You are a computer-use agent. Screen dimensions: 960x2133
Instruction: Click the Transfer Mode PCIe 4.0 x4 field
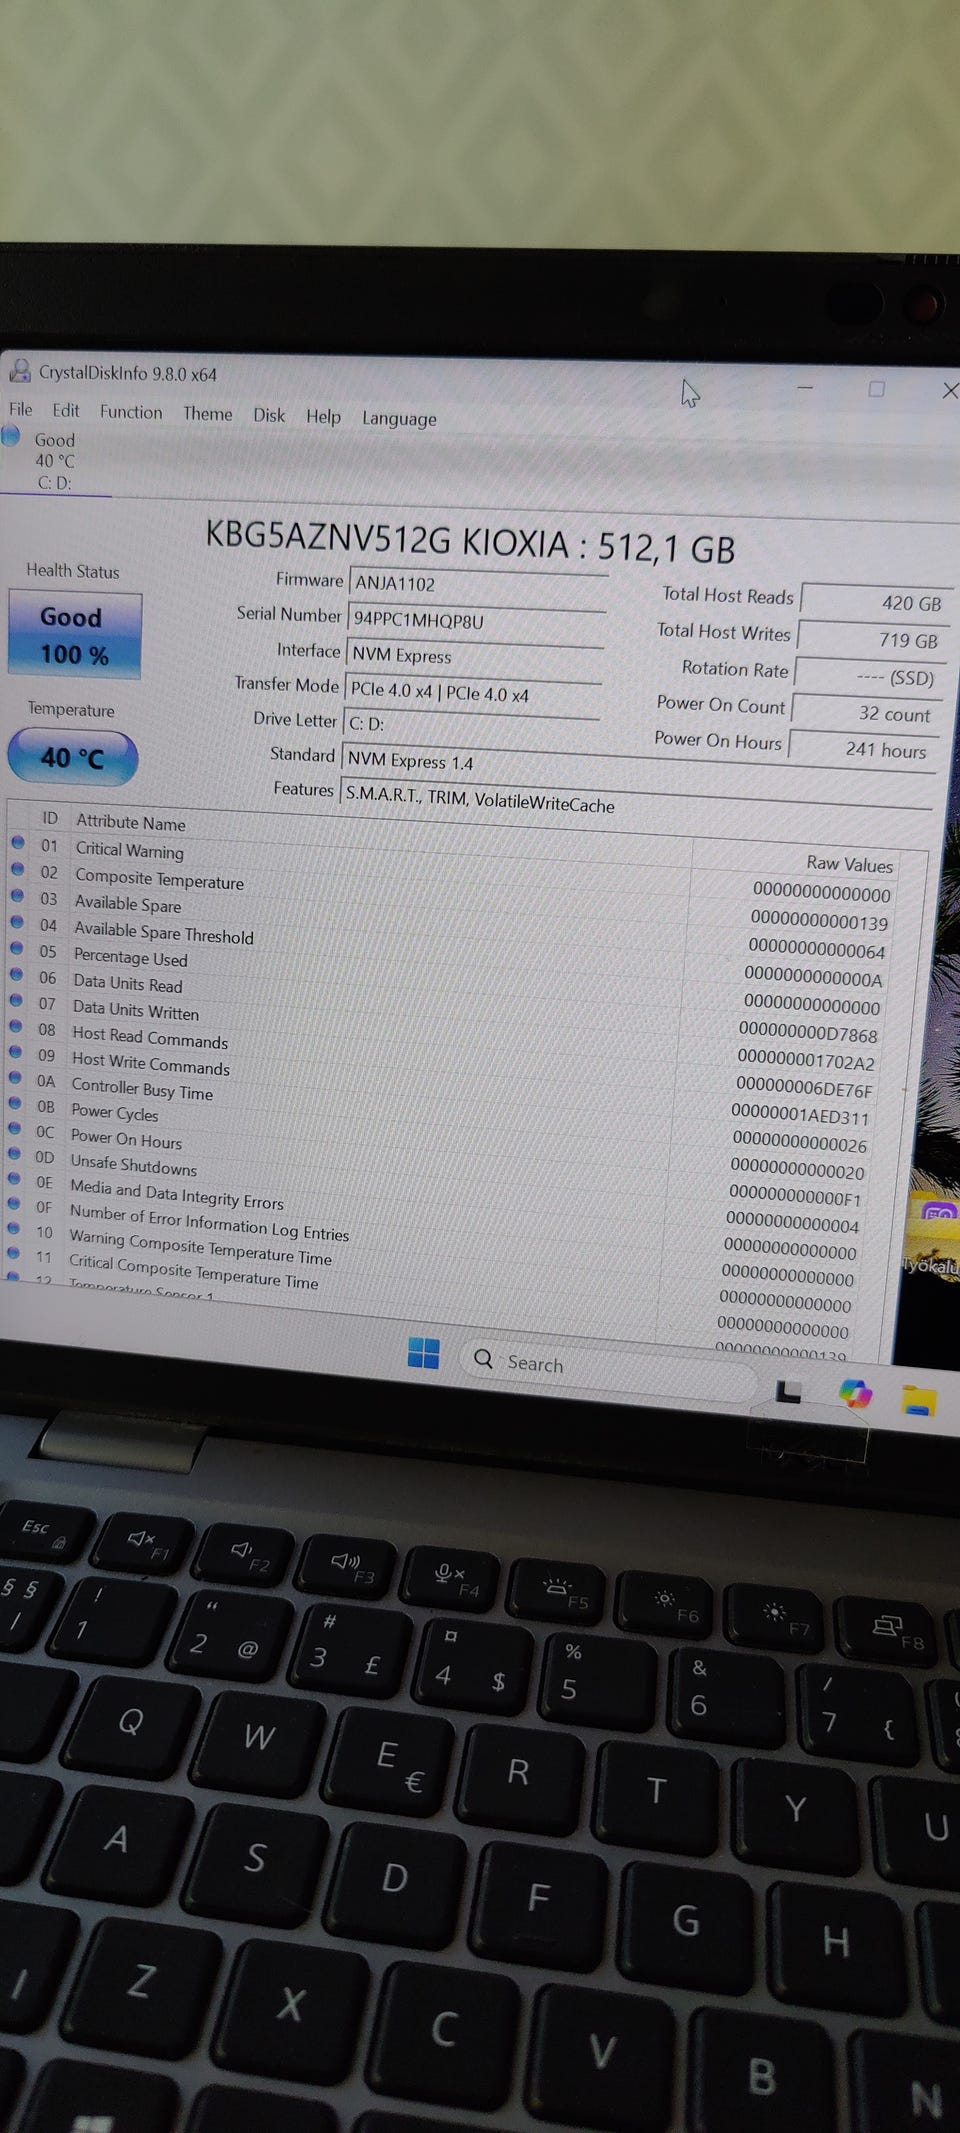click(x=472, y=693)
